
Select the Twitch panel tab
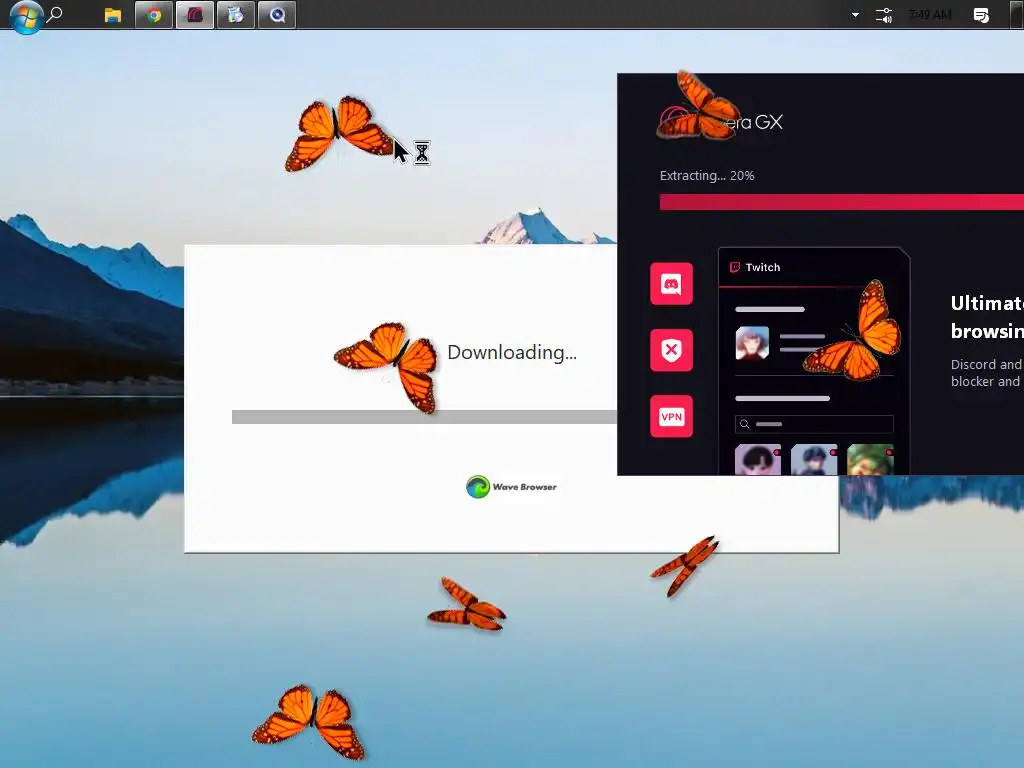[x=755, y=267]
